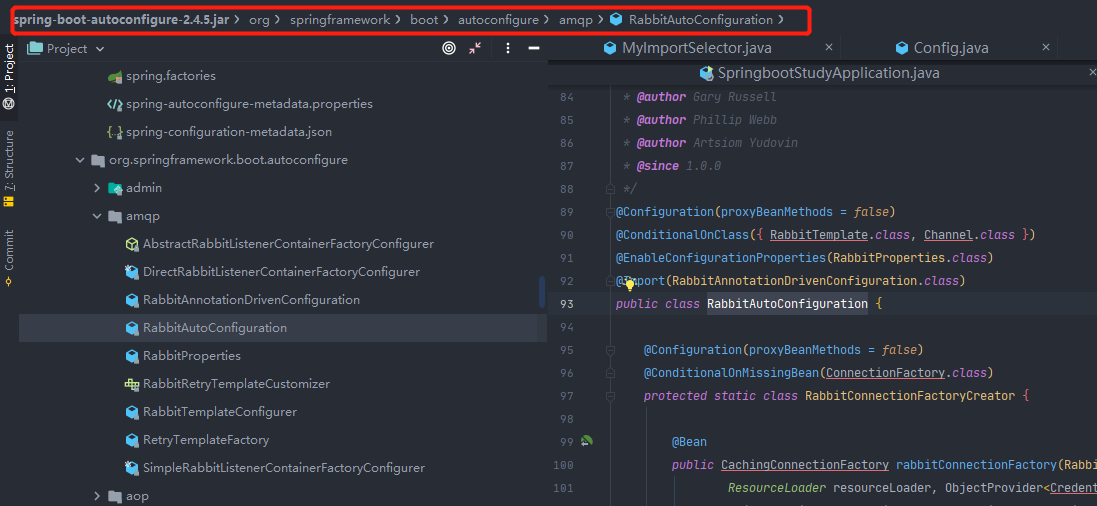Image resolution: width=1097 pixels, height=506 pixels.
Task: Click the Collapse All icon in Project panel
Action: click(x=475, y=48)
